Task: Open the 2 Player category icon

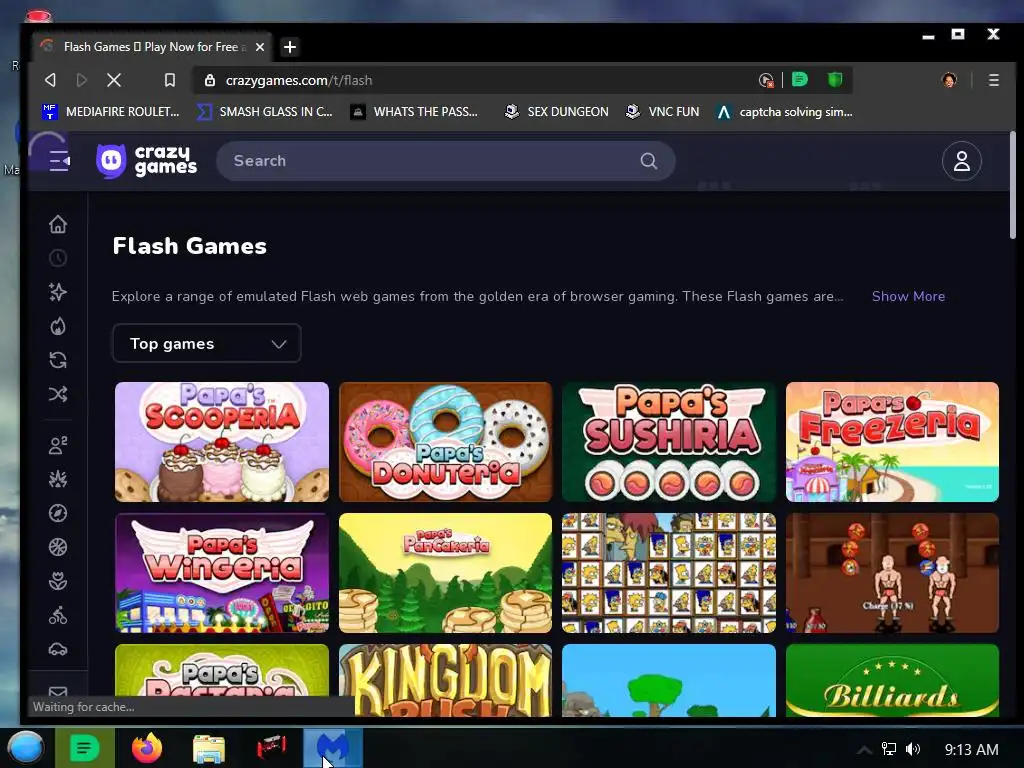Action: pos(57,445)
